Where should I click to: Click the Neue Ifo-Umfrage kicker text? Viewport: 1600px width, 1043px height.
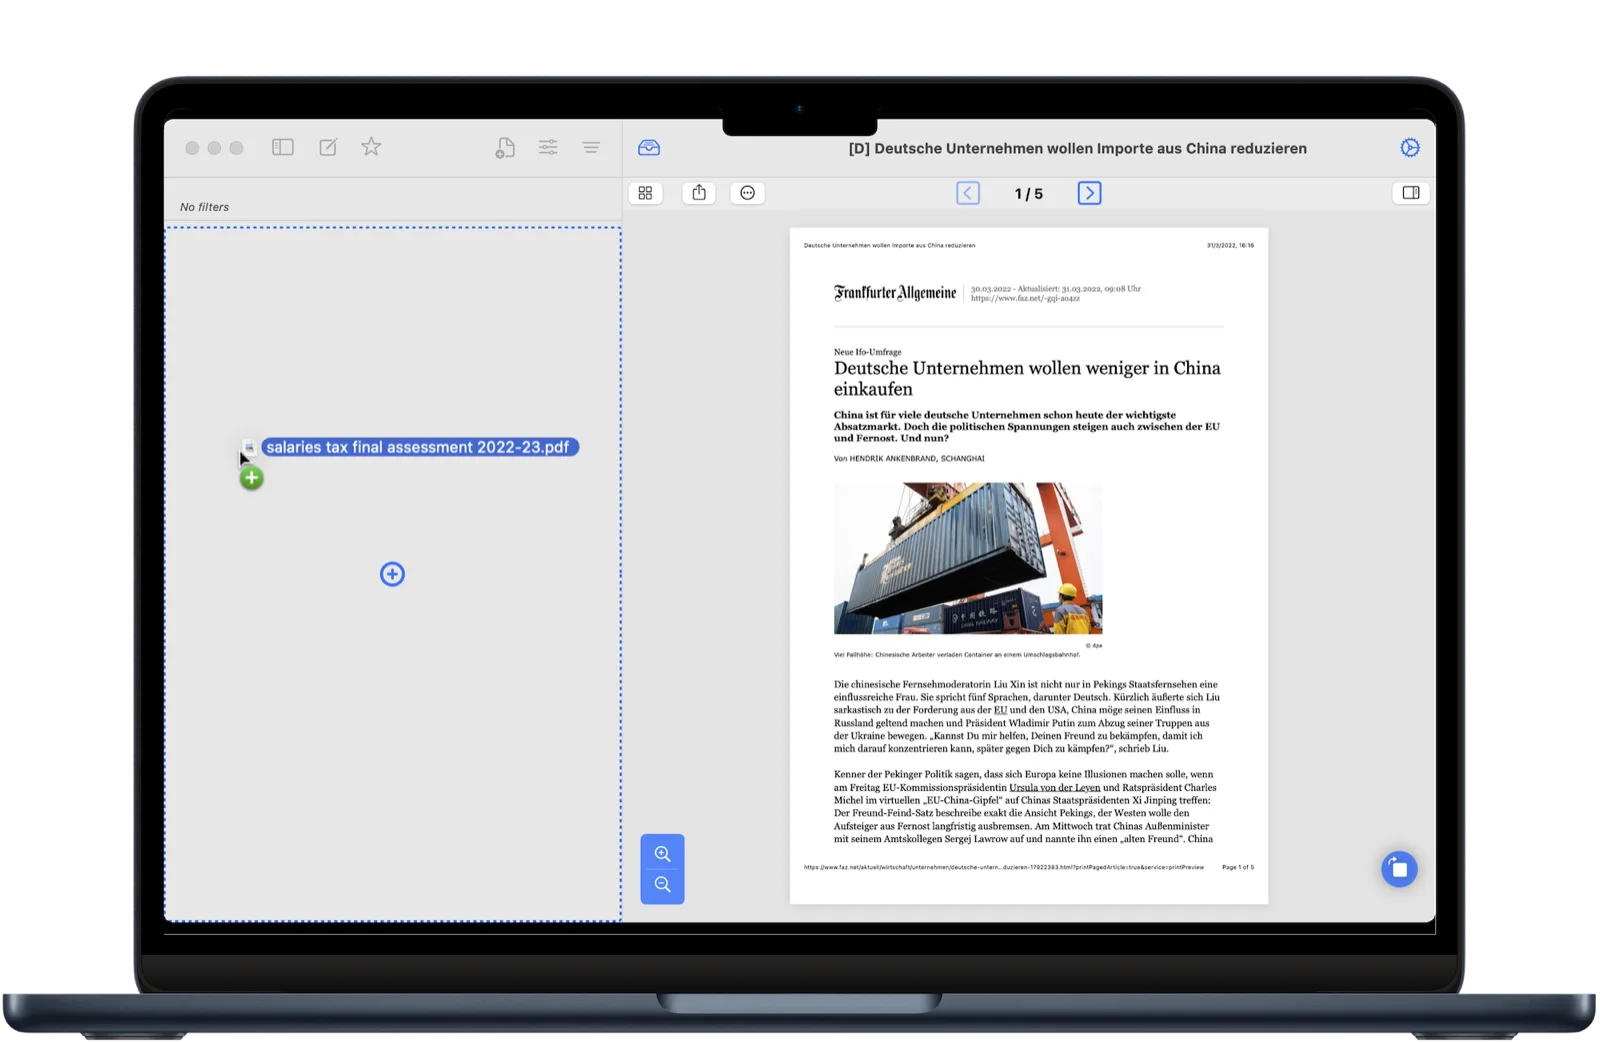point(868,352)
